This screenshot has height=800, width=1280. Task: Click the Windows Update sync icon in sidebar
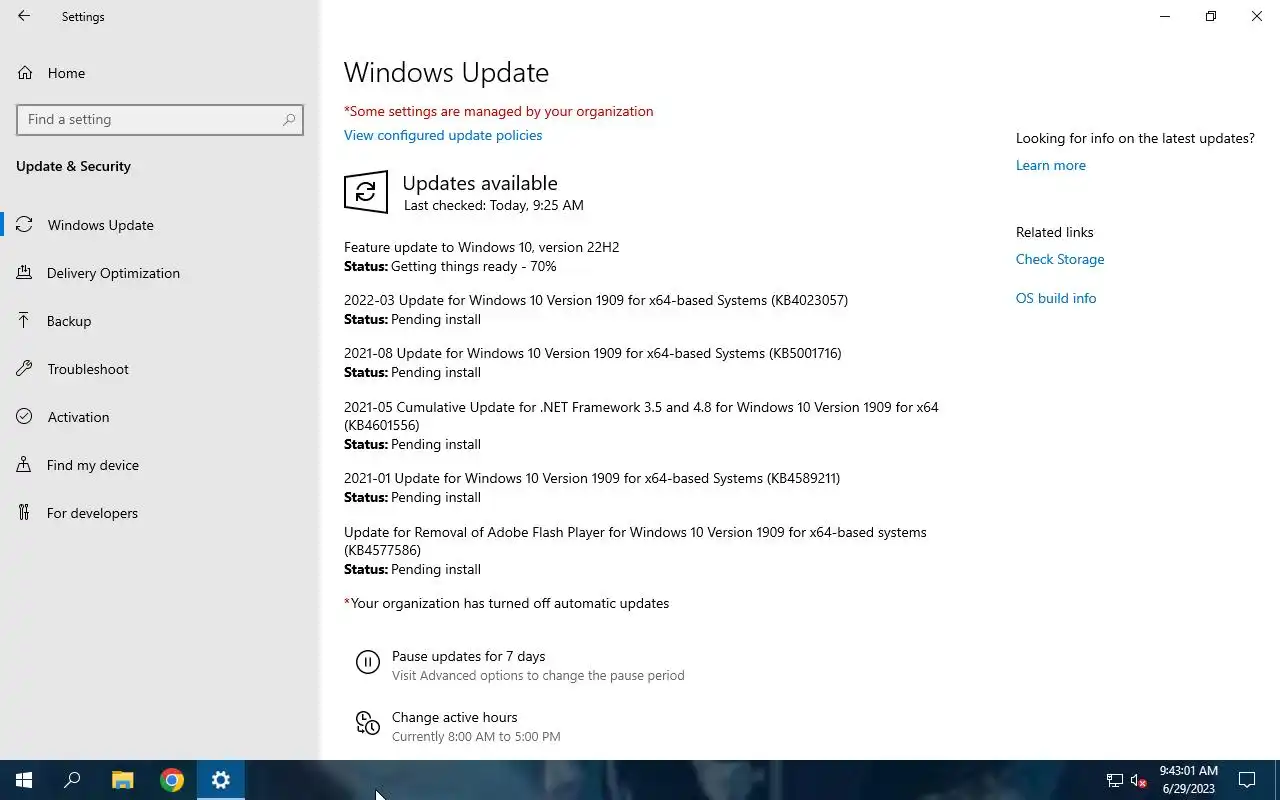24,225
